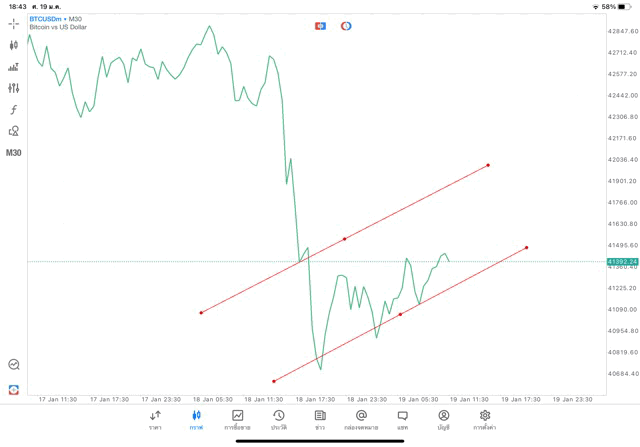The image size is (640, 447).
Task: Tap the chart search analysis icon
Action: pyautogui.click(x=14, y=365)
